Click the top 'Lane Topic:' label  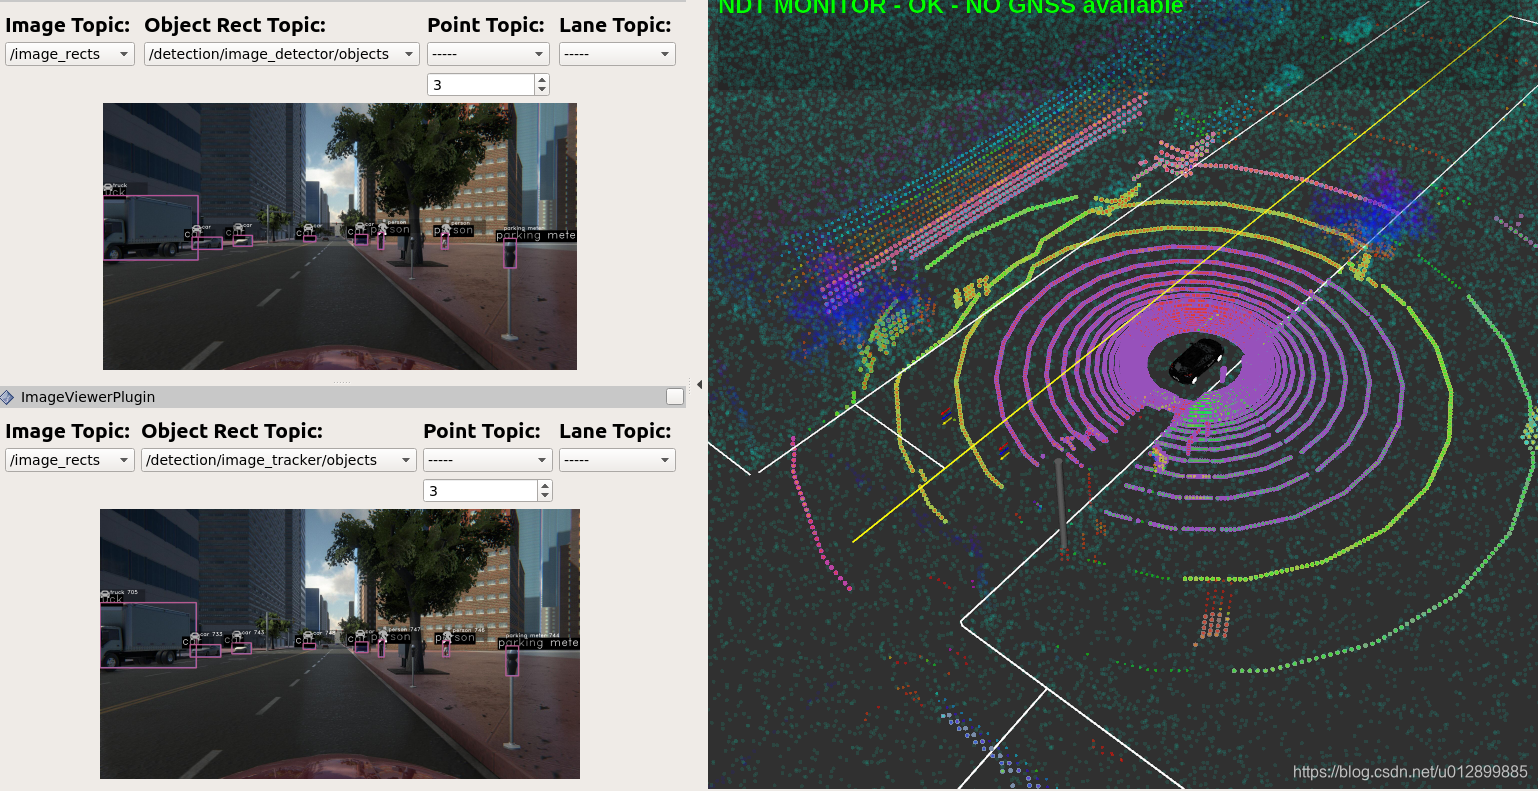pyautogui.click(x=615, y=25)
